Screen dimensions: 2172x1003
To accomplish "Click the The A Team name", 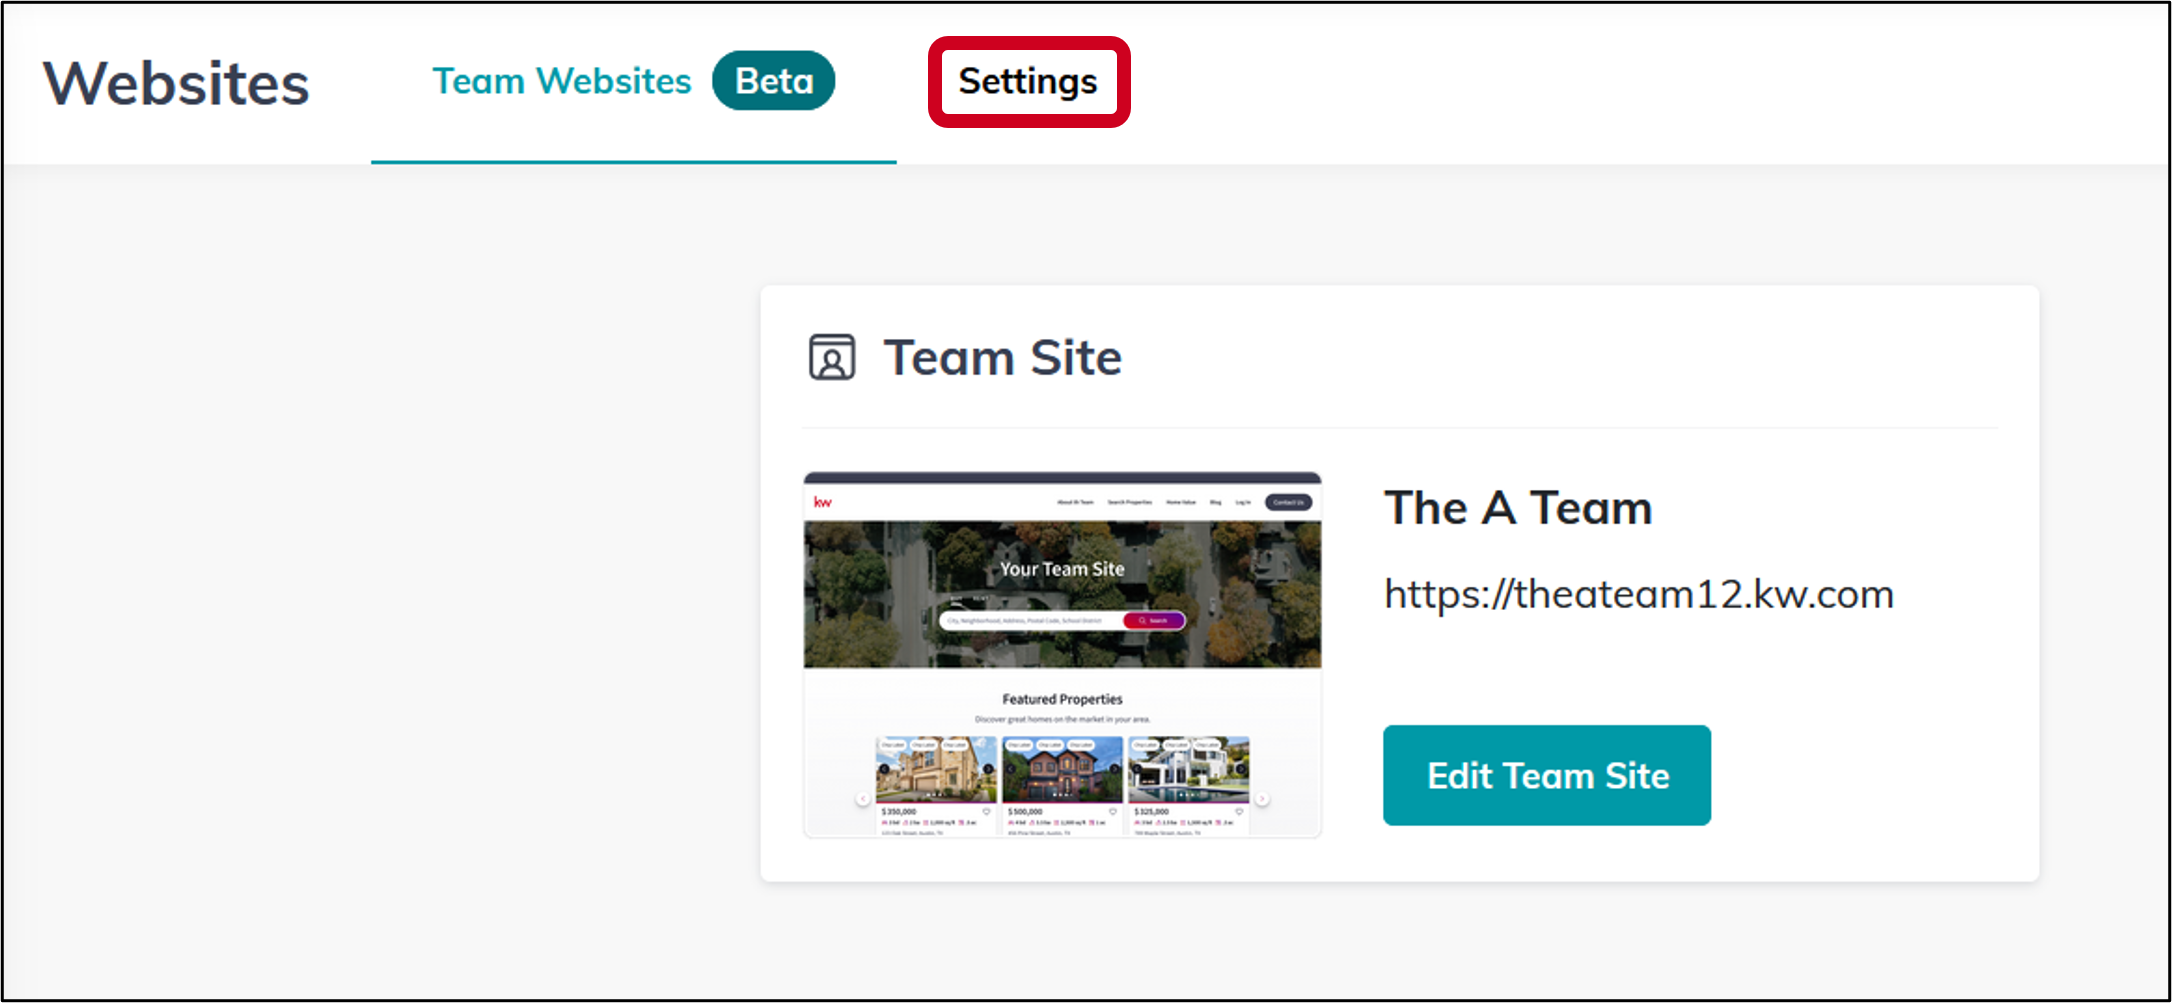I will point(1518,508).
